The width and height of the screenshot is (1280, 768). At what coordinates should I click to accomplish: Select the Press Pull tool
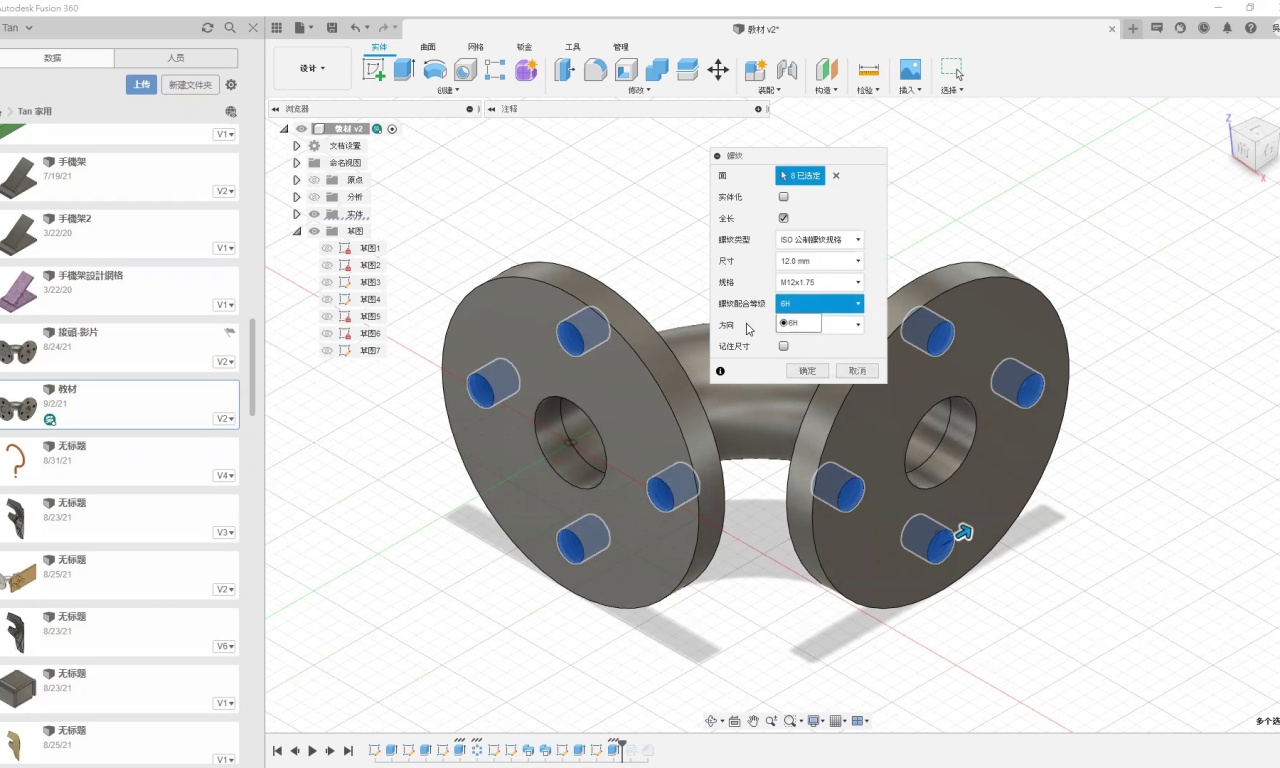tap(565, 69)
